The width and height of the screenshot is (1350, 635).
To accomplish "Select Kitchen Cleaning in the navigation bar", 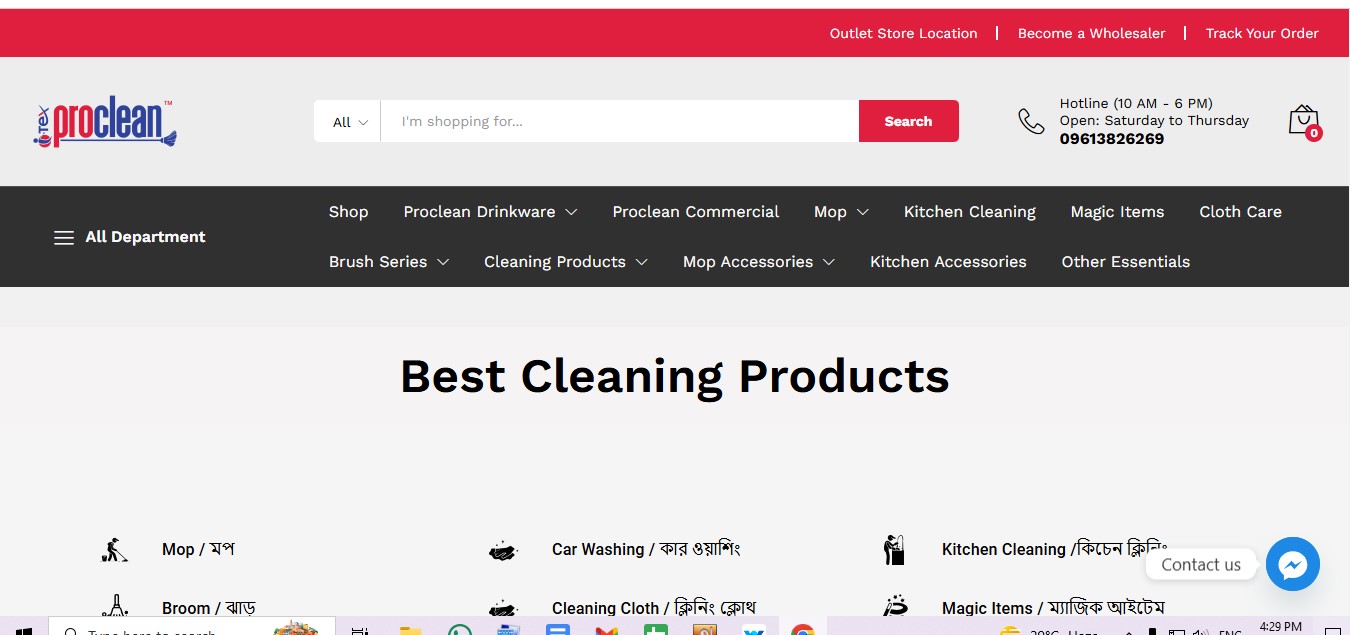I will tap(970, 212).
